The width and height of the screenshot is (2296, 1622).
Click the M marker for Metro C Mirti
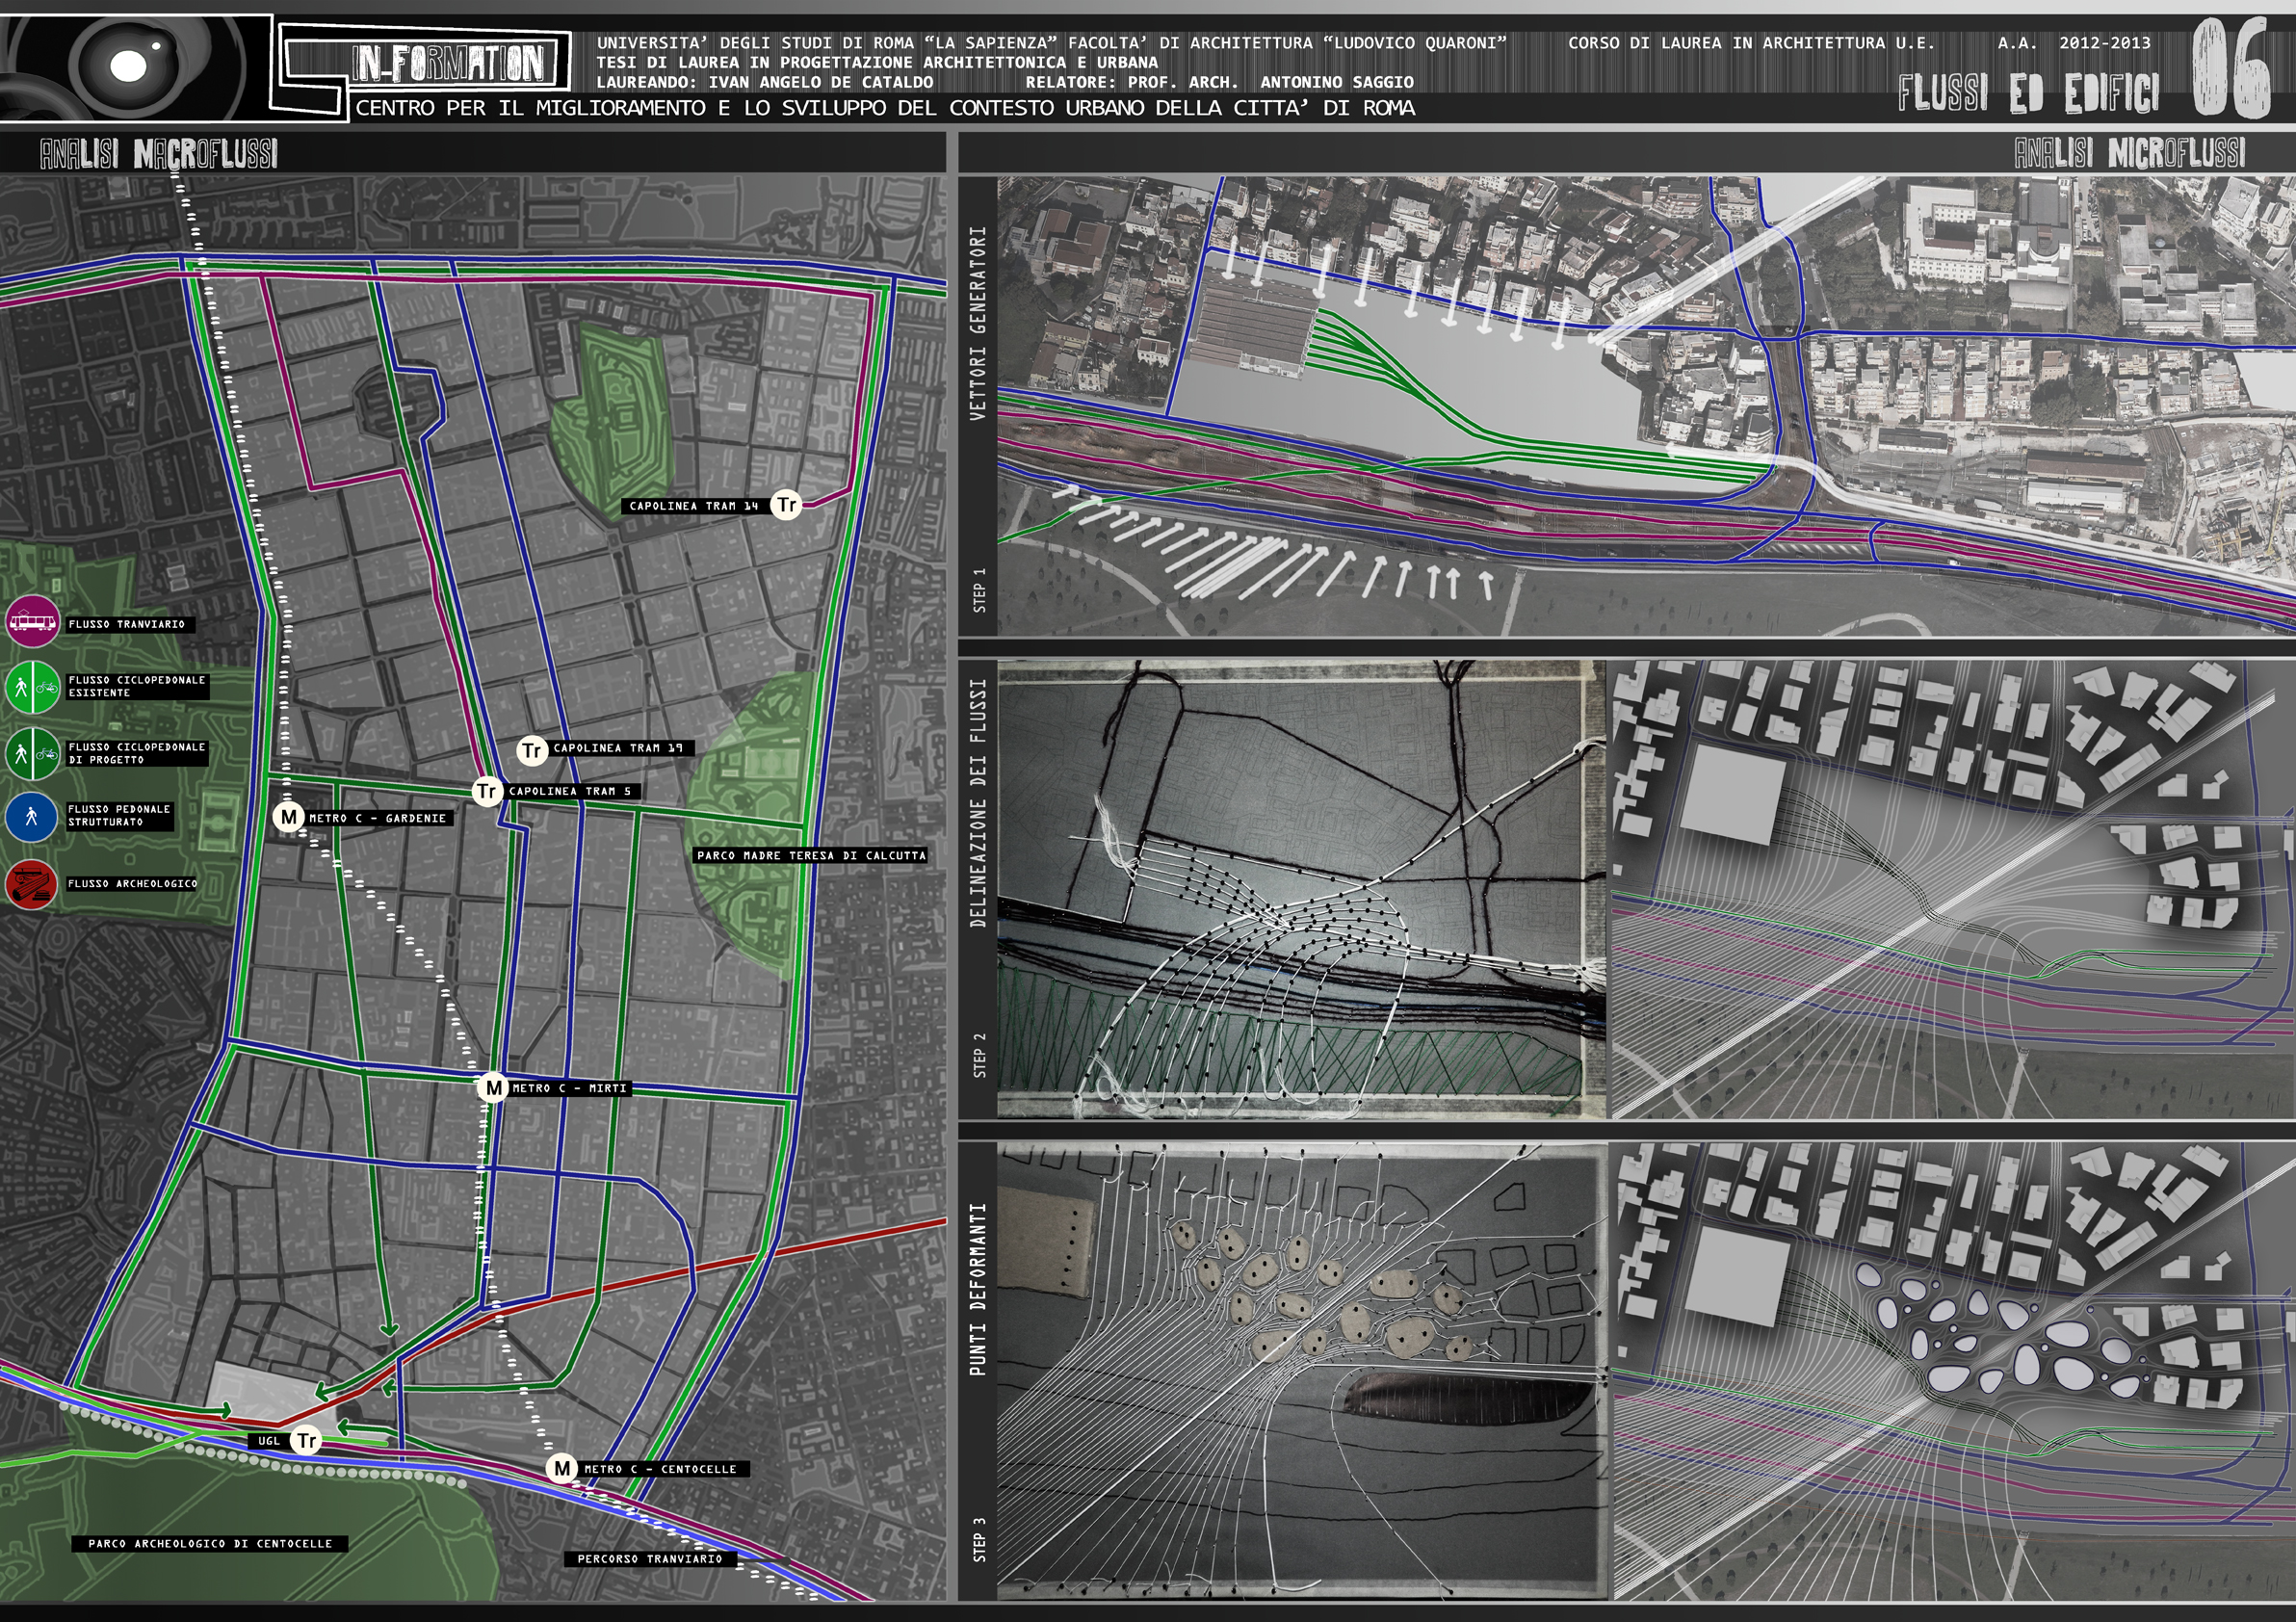point(493,1087)
